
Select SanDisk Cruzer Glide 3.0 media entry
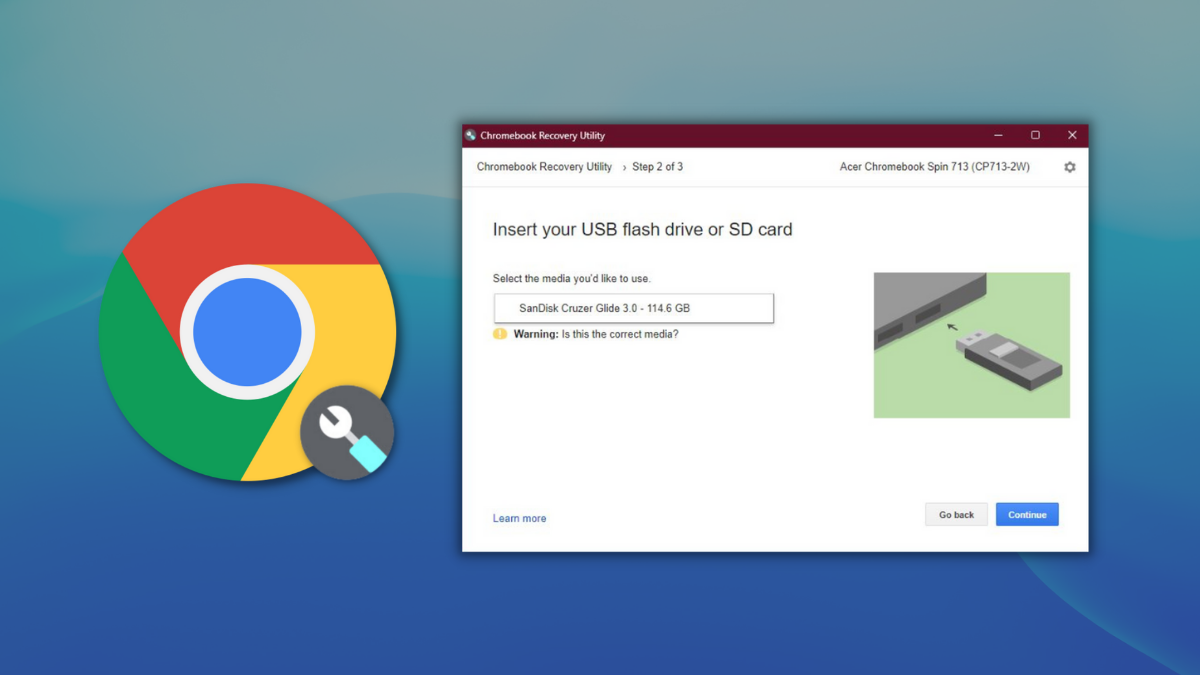point(632,308)
